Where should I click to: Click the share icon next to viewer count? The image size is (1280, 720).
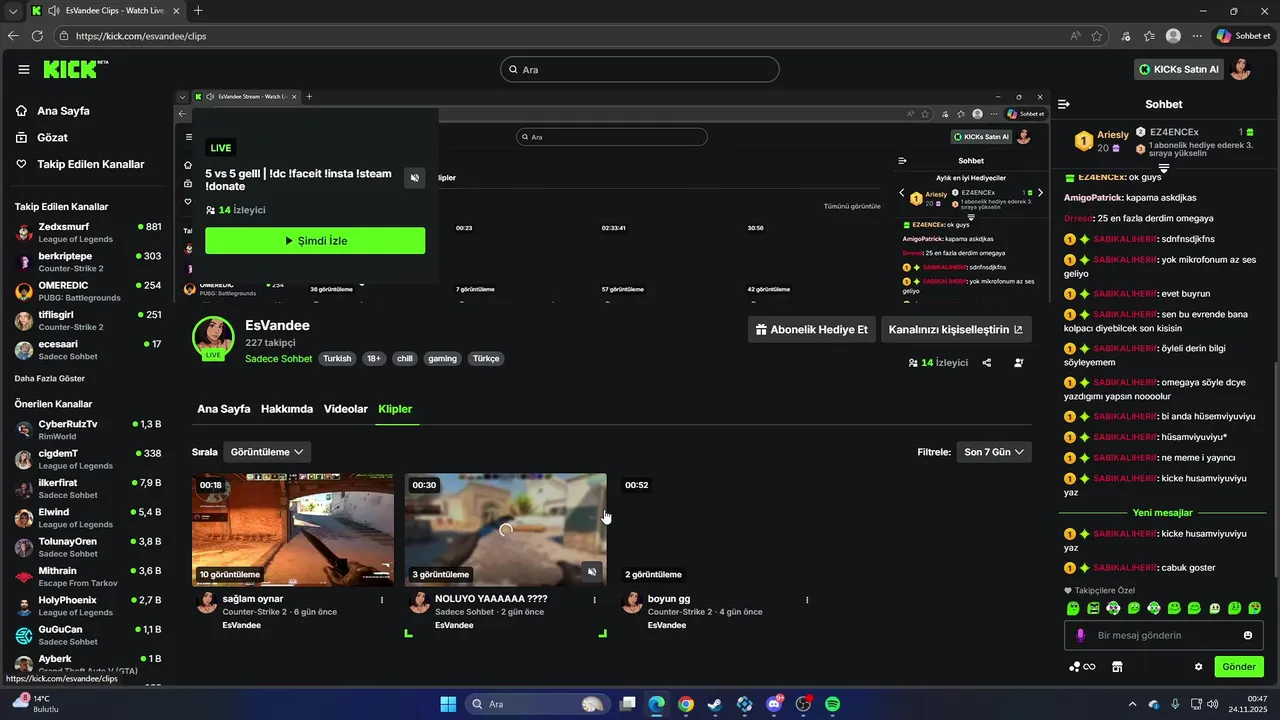[987, 363]
